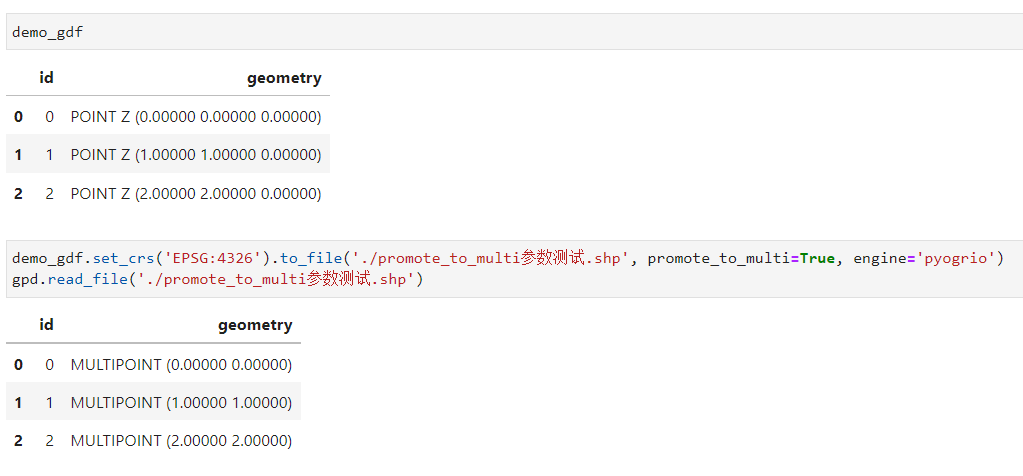The width and height of the screenshot is (1023, 476).
Task: Click the True keyword after promote_to_multi
Action: point(816,259)
